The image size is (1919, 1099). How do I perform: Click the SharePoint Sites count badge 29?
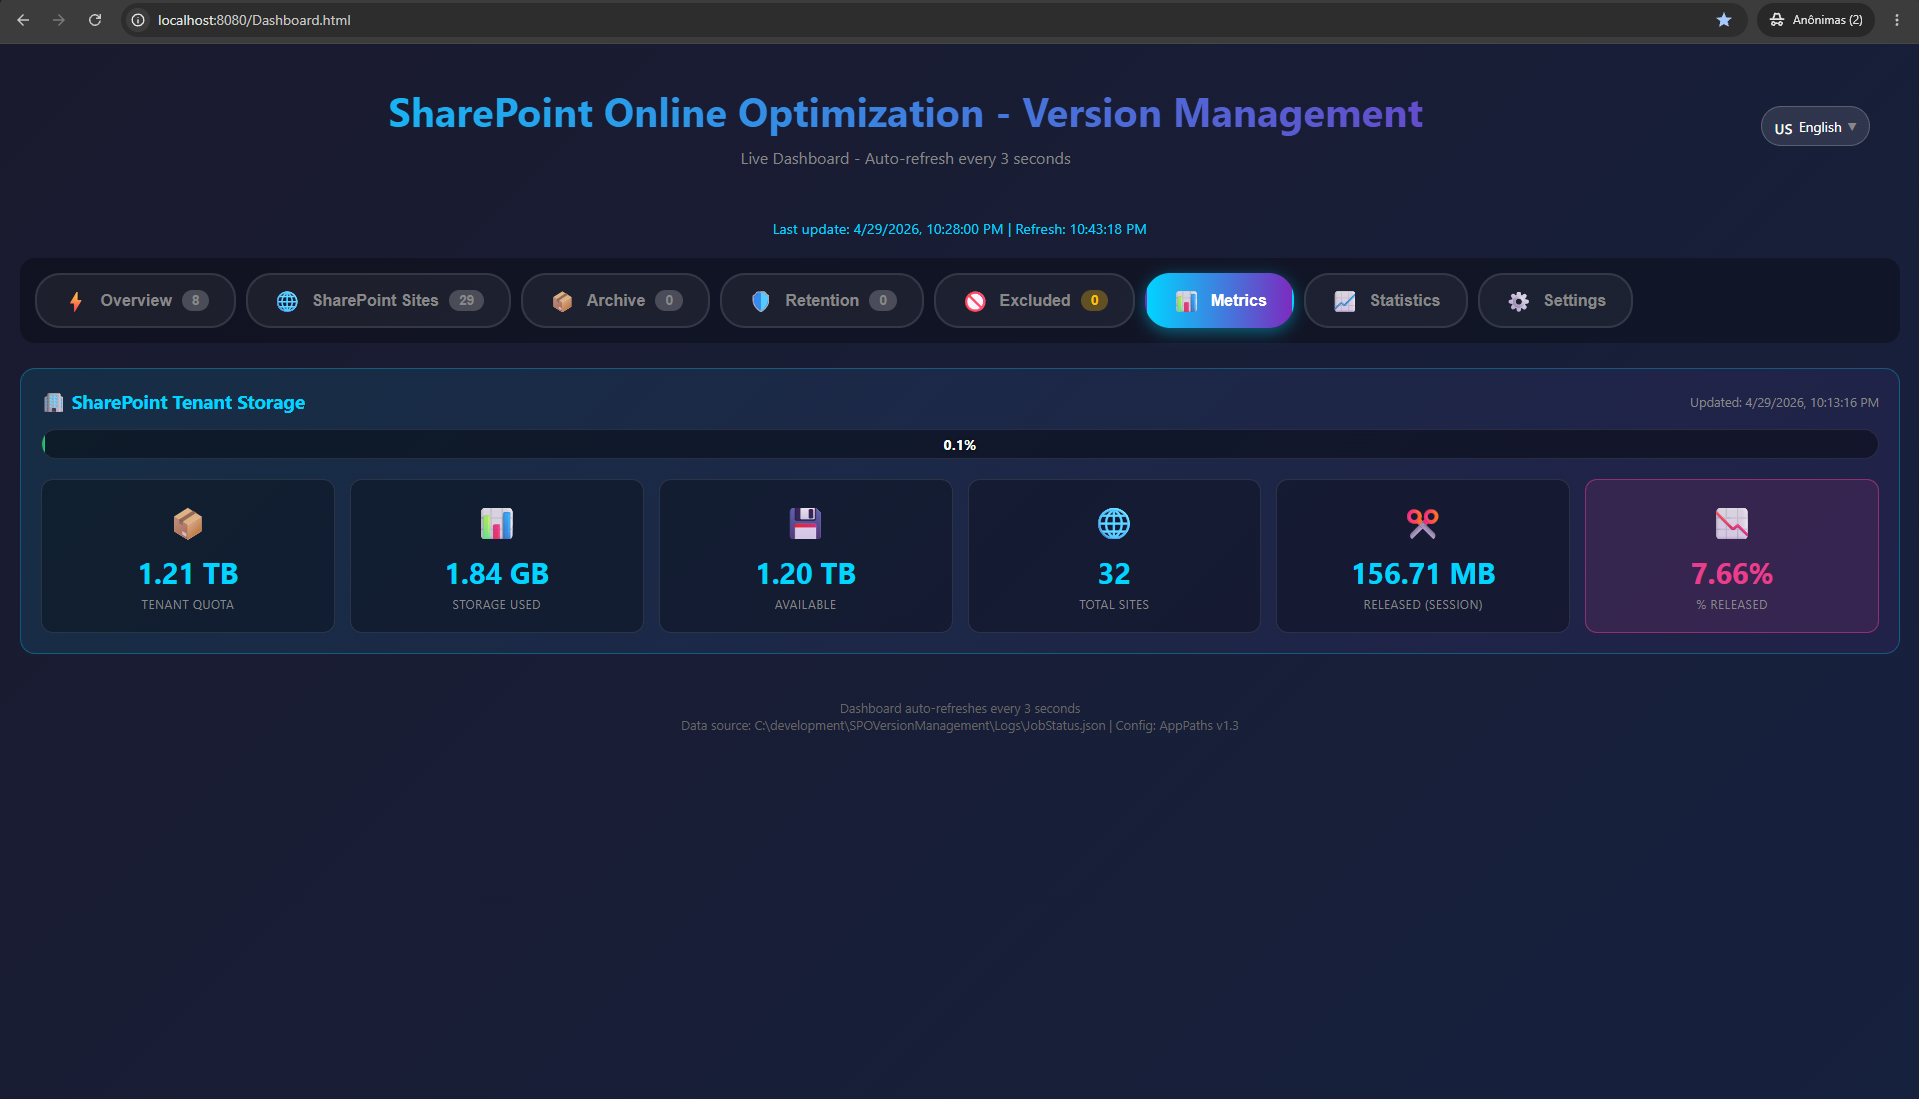tap(466, 300)
